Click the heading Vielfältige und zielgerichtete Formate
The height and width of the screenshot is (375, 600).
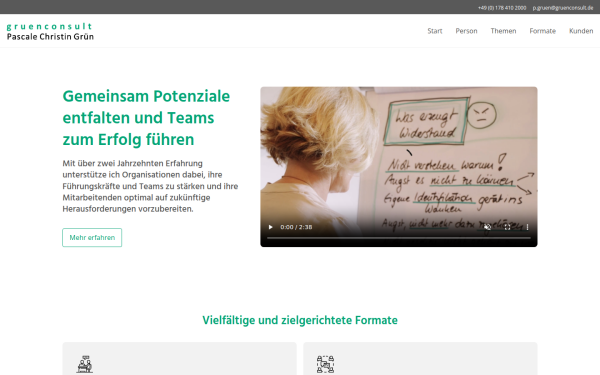(x=300, y=320)
